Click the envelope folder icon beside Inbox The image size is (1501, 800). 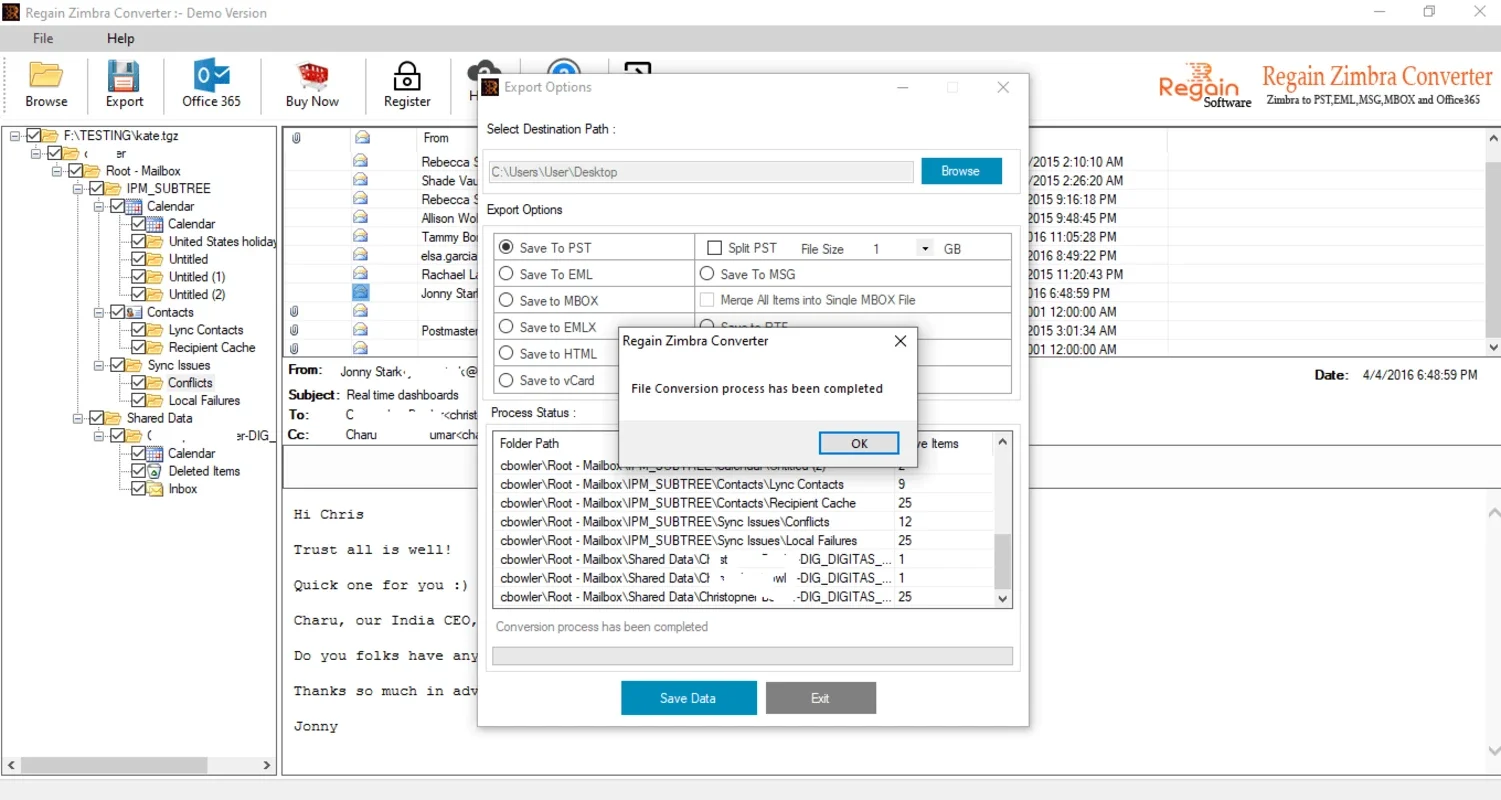[154, 489]
